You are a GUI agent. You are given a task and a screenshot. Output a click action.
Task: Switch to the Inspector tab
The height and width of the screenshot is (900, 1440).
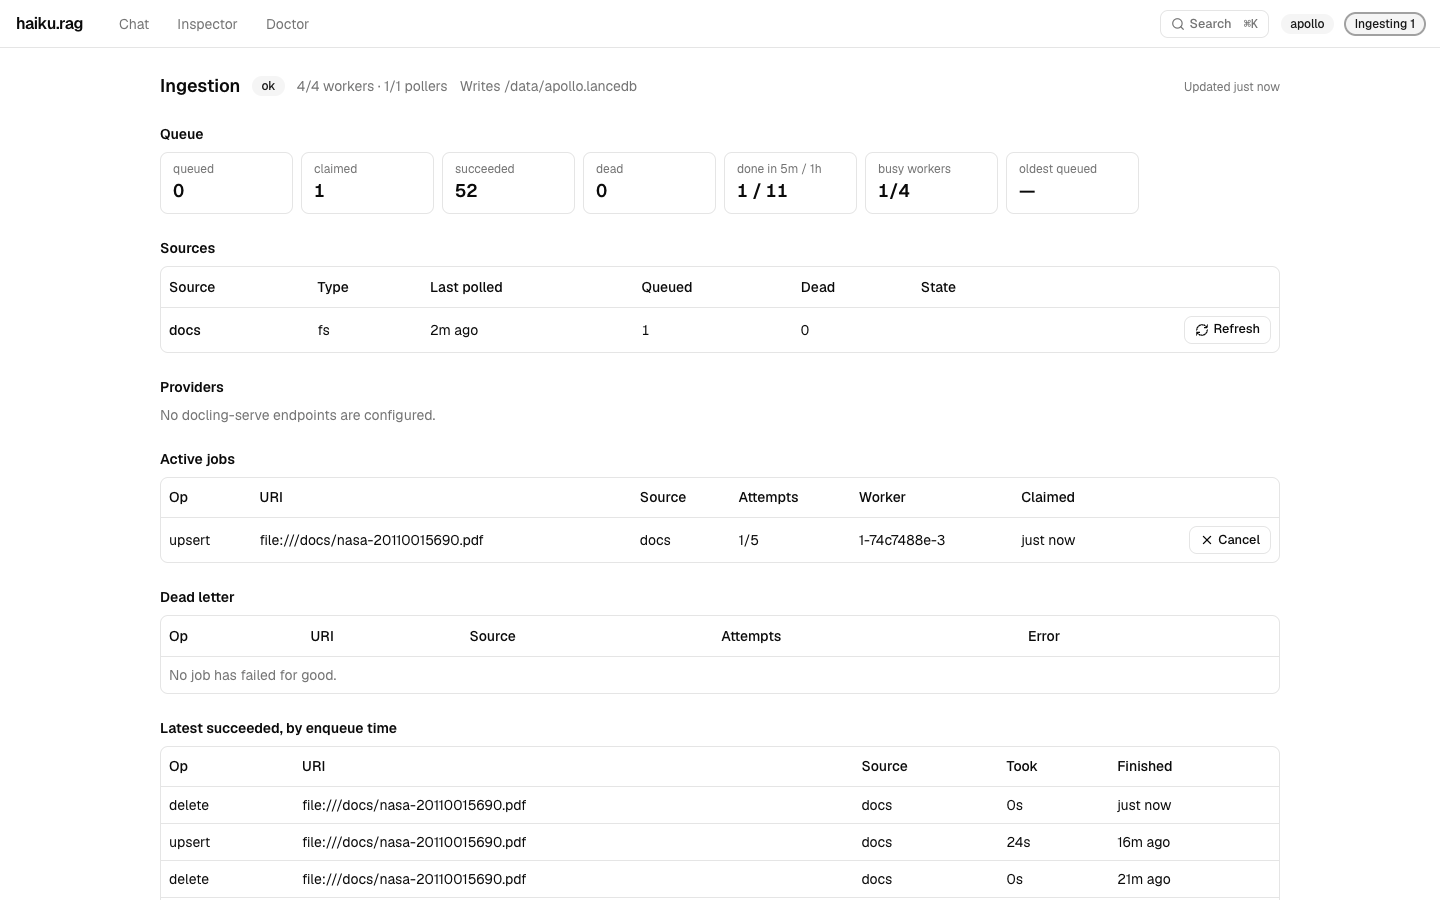(207, 24)
